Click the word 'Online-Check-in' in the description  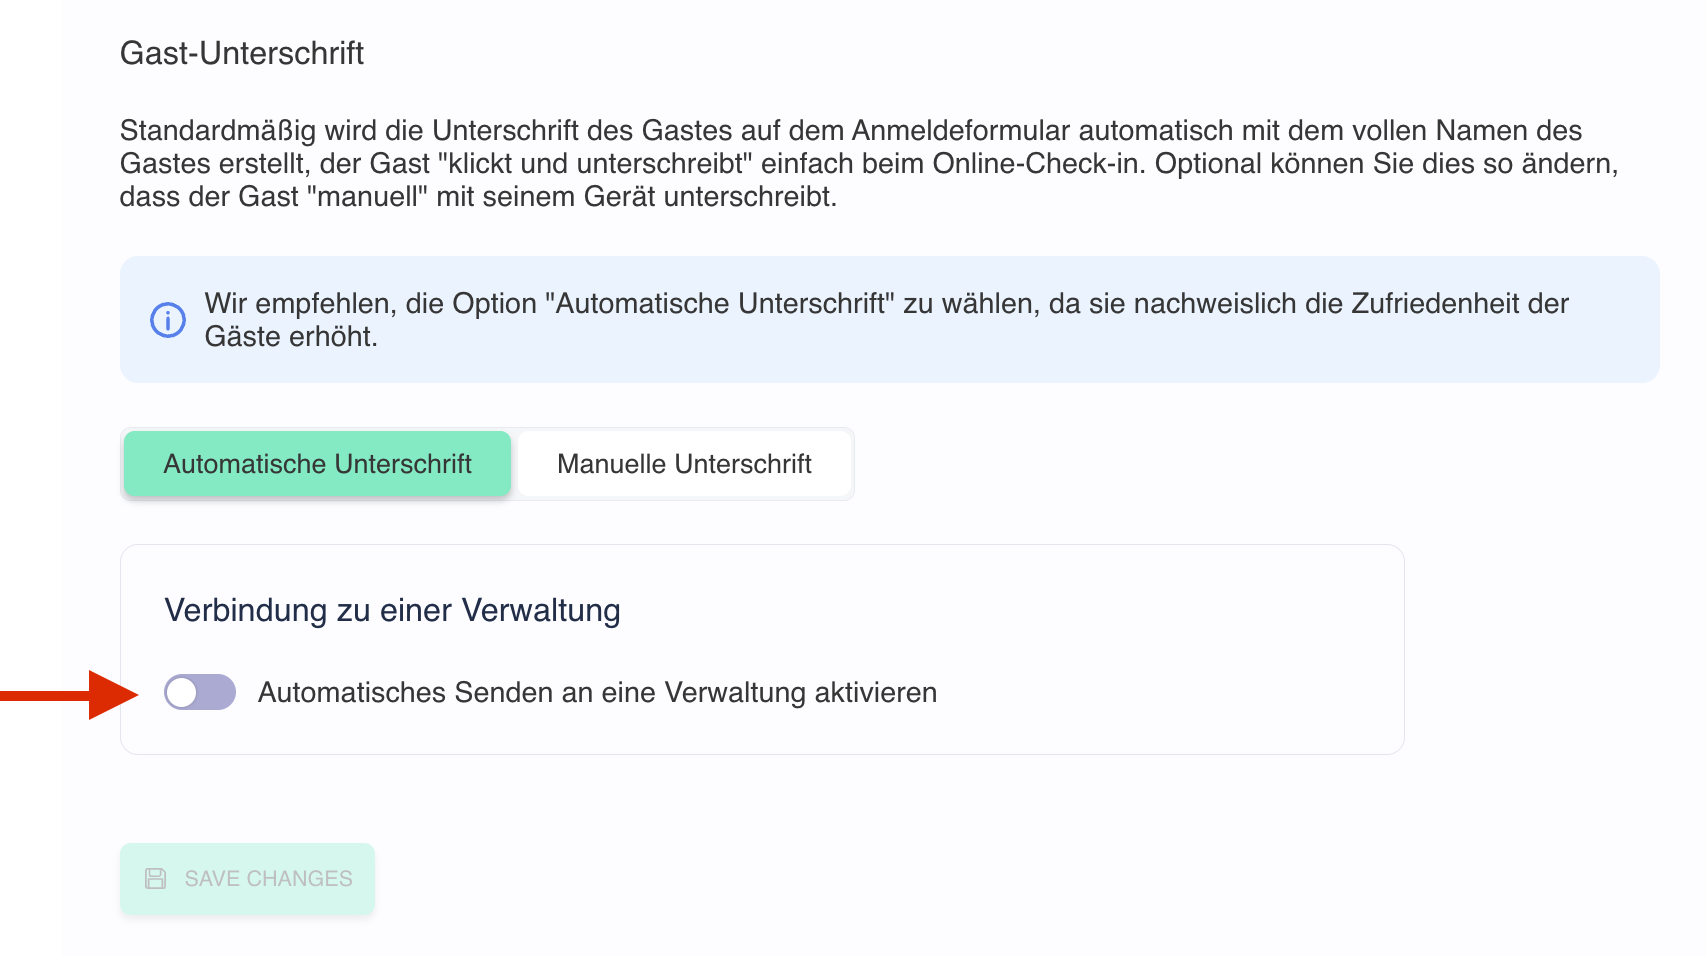pyautogui.click(x=1038, y=164)
